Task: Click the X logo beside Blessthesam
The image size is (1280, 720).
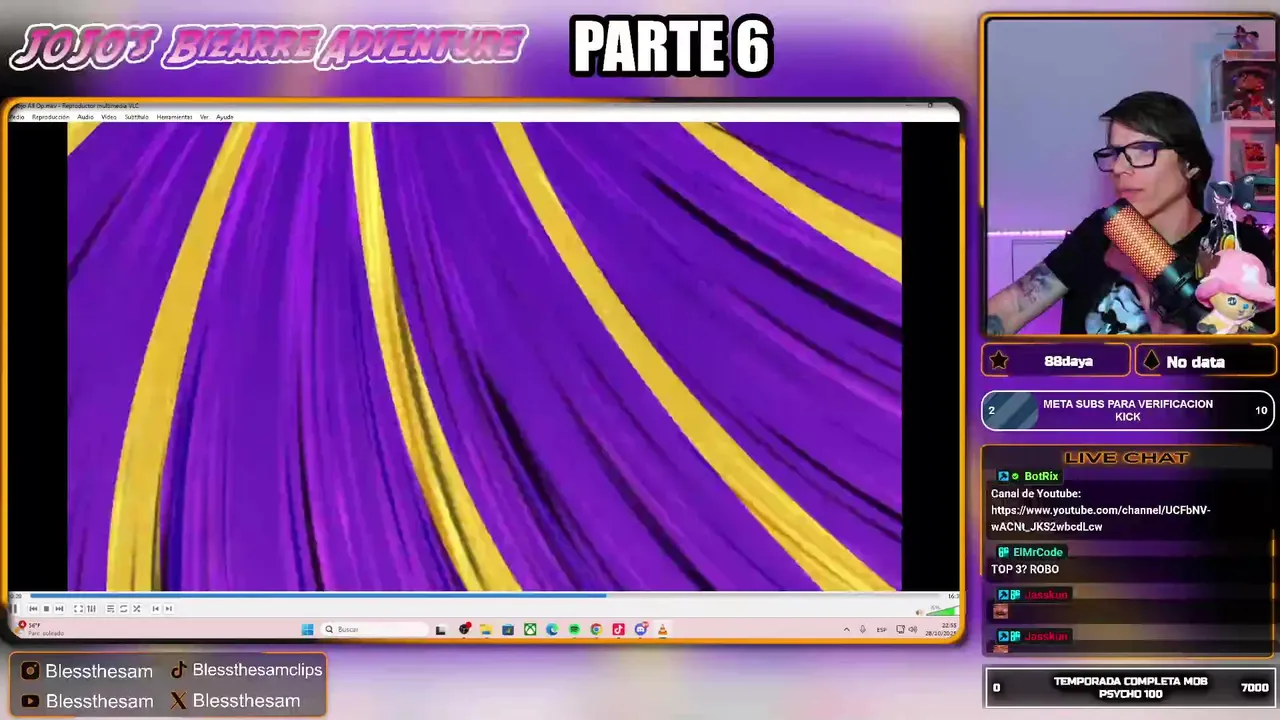Action: pos(178,701)
